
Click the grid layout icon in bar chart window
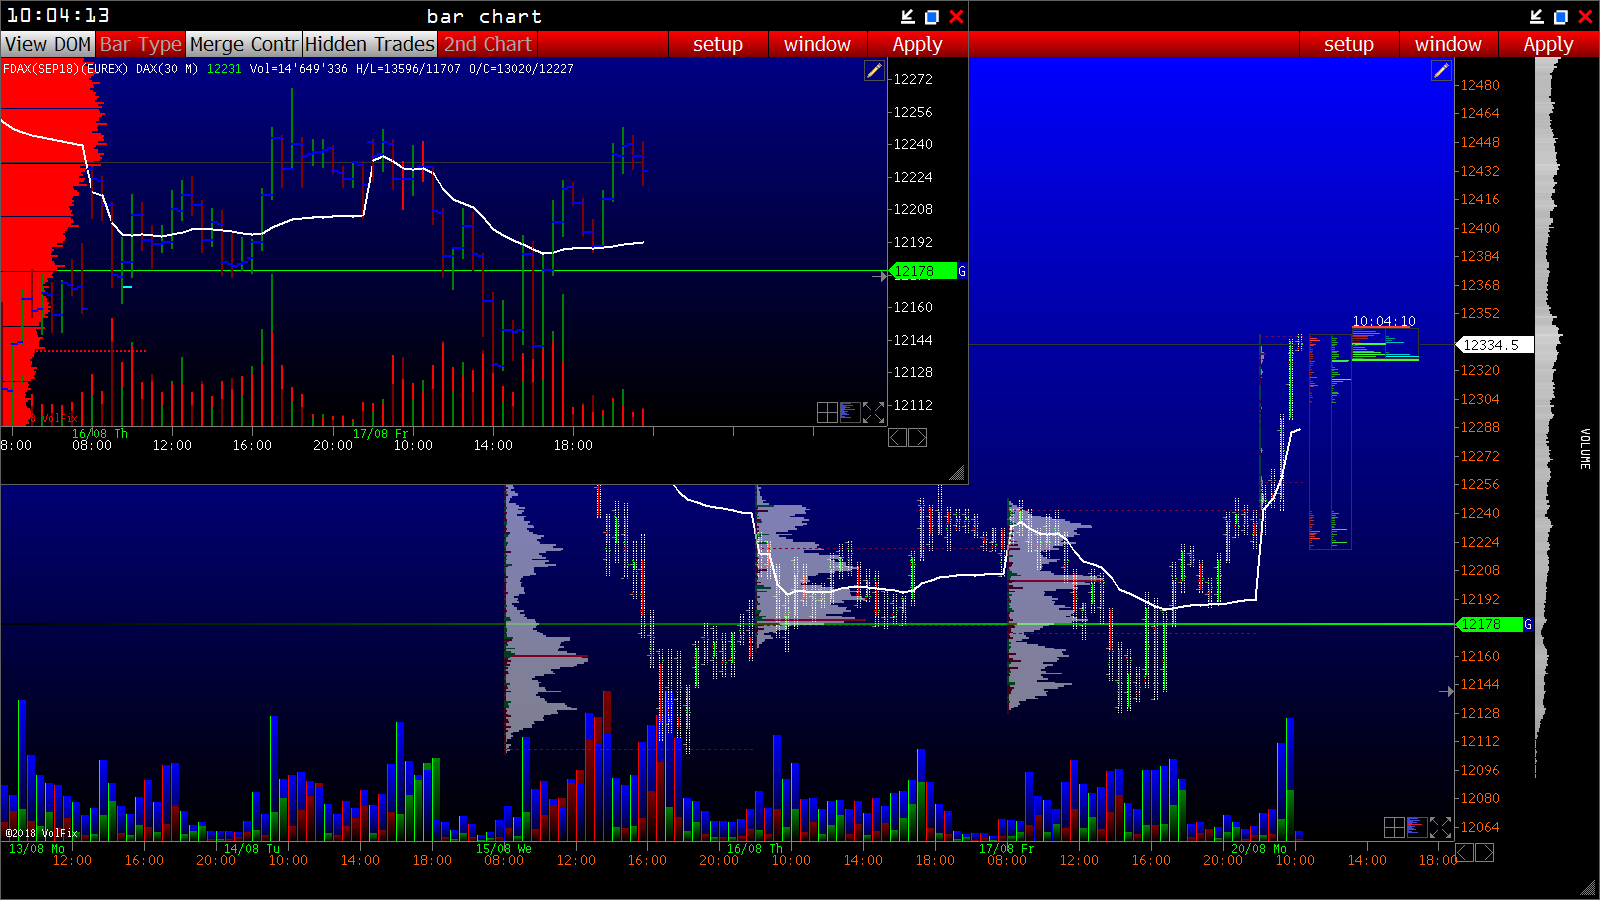pos(827,412)
